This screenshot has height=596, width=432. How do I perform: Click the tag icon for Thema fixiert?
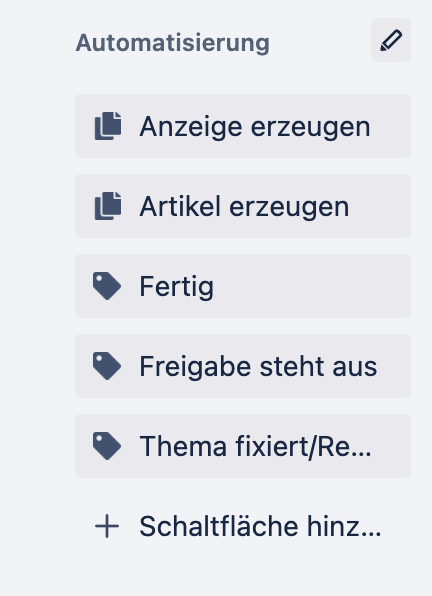(x=107, y=446)
